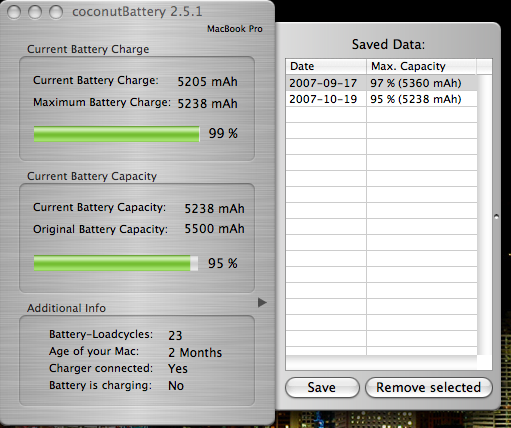The height and width of the screenshot is (428, 511).
Task: Click the 95 % battery capacity progress bar
Action: coord(116,263)
